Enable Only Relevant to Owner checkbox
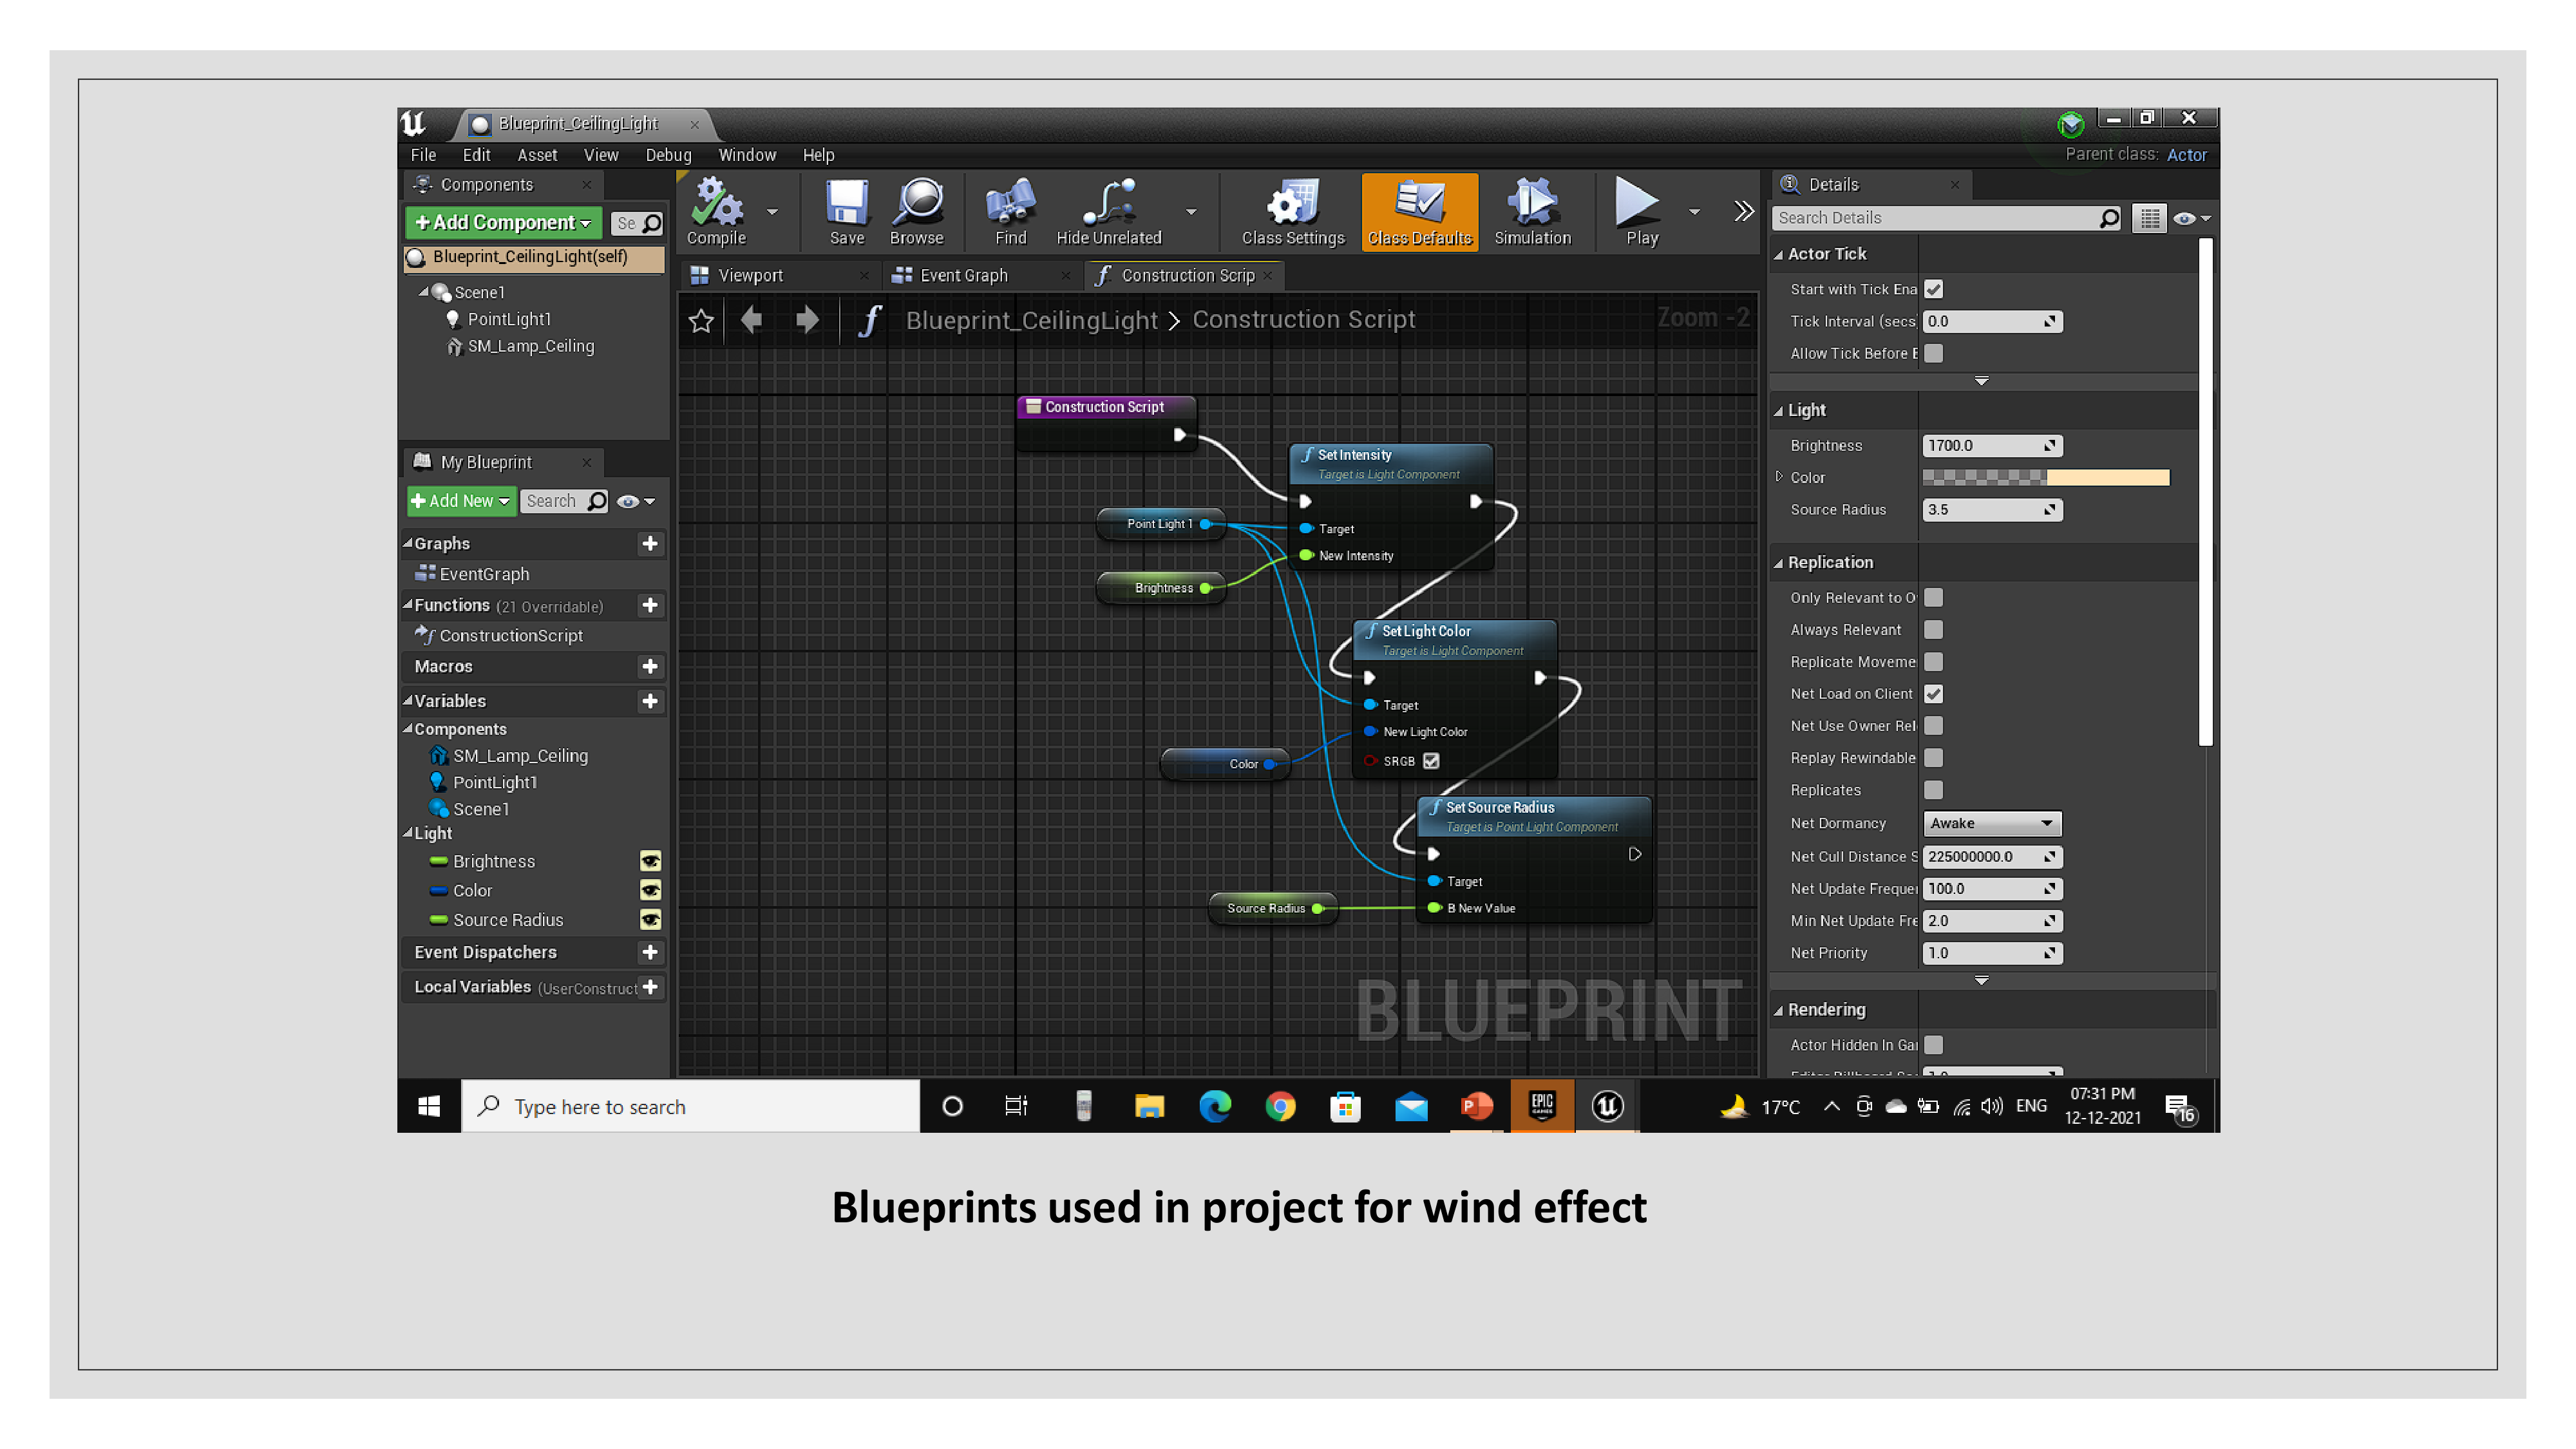2576x1449 pixels. (x=1933, y=598)
